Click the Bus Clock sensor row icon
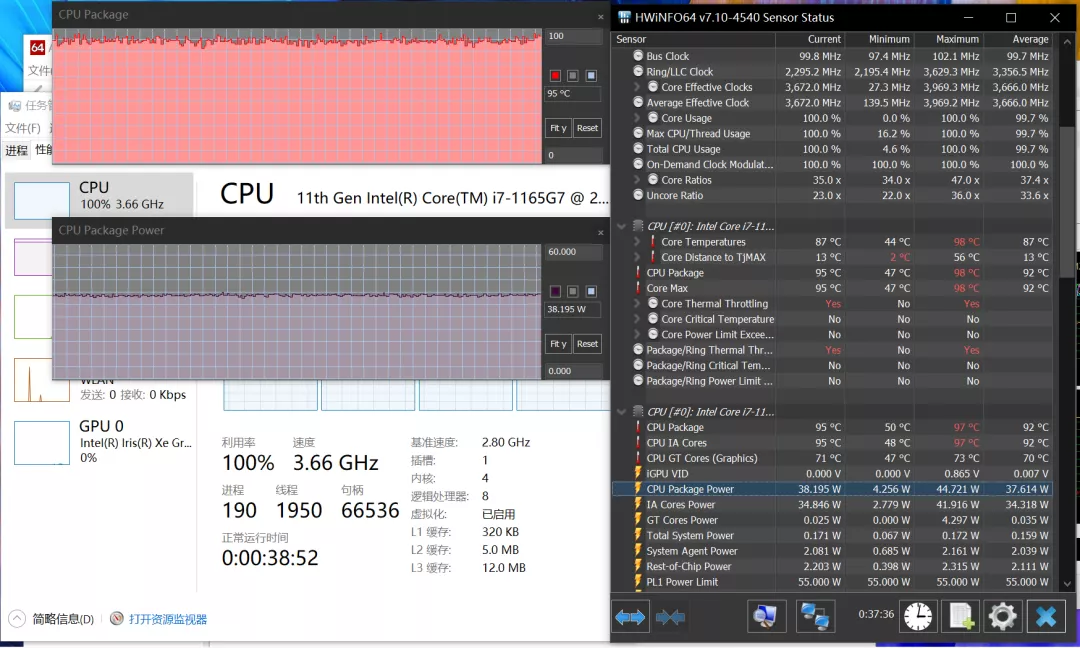Screen dimensions: 1080x648 638,56
